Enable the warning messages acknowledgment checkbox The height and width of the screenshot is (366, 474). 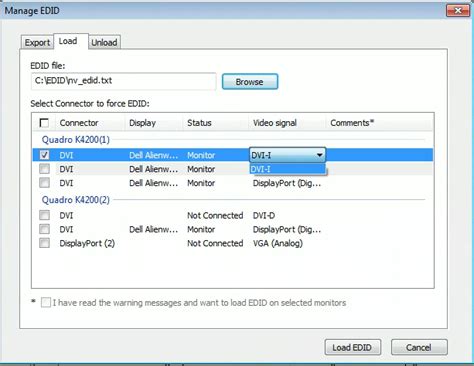coord(46,303)
